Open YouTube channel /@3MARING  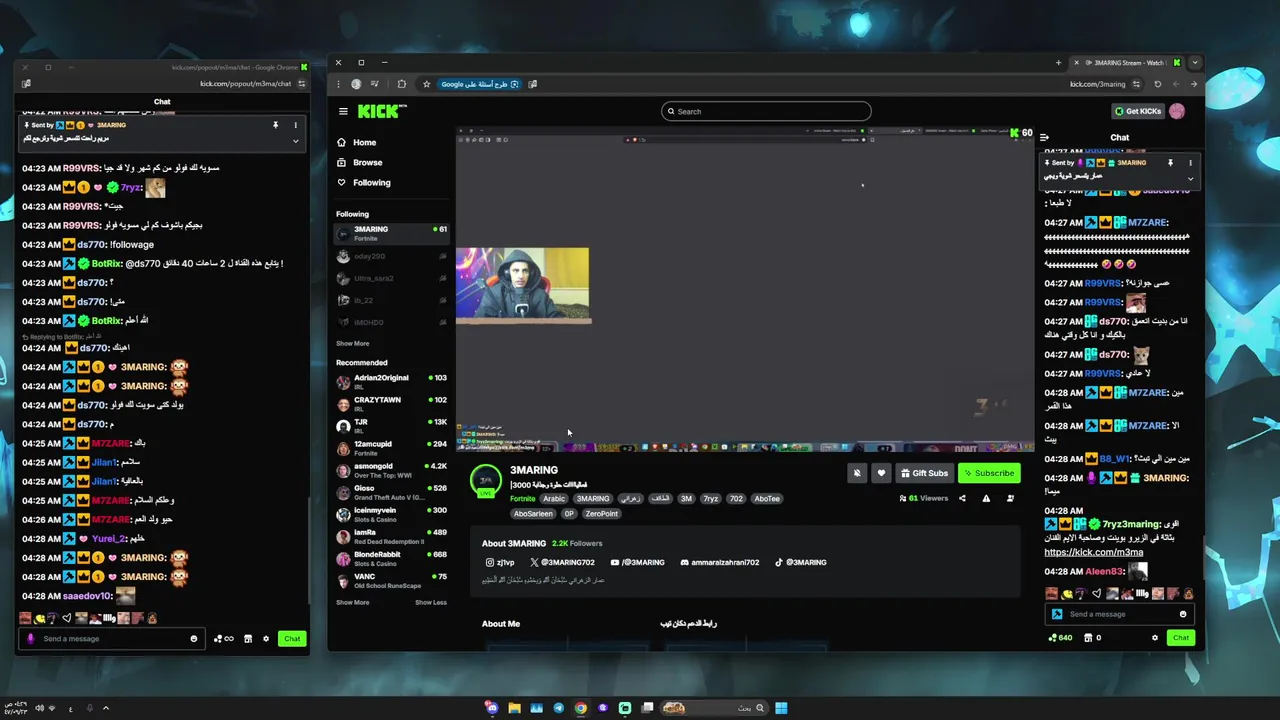637,562
